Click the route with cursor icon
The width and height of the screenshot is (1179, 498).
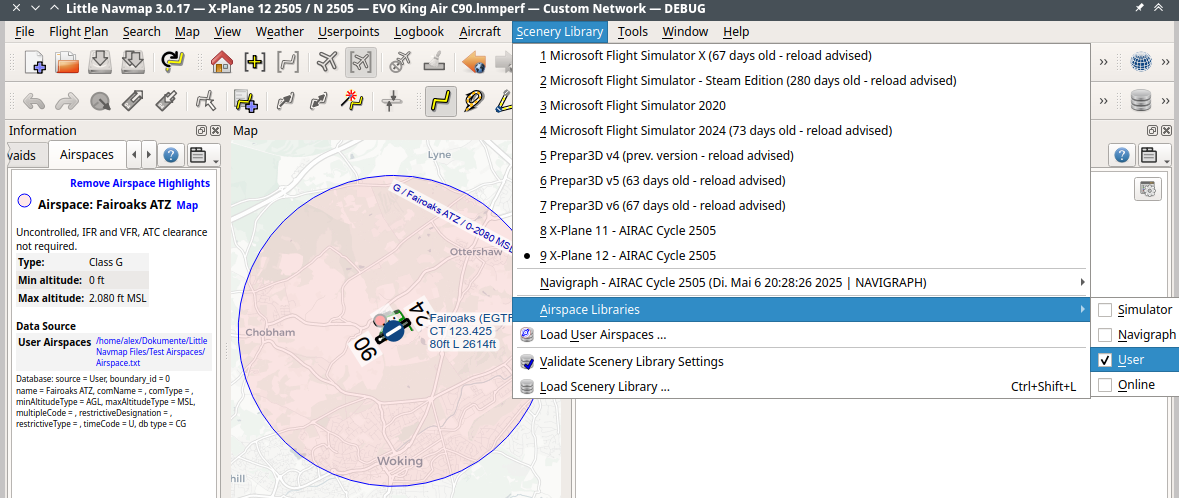click(x=205, y=101)
